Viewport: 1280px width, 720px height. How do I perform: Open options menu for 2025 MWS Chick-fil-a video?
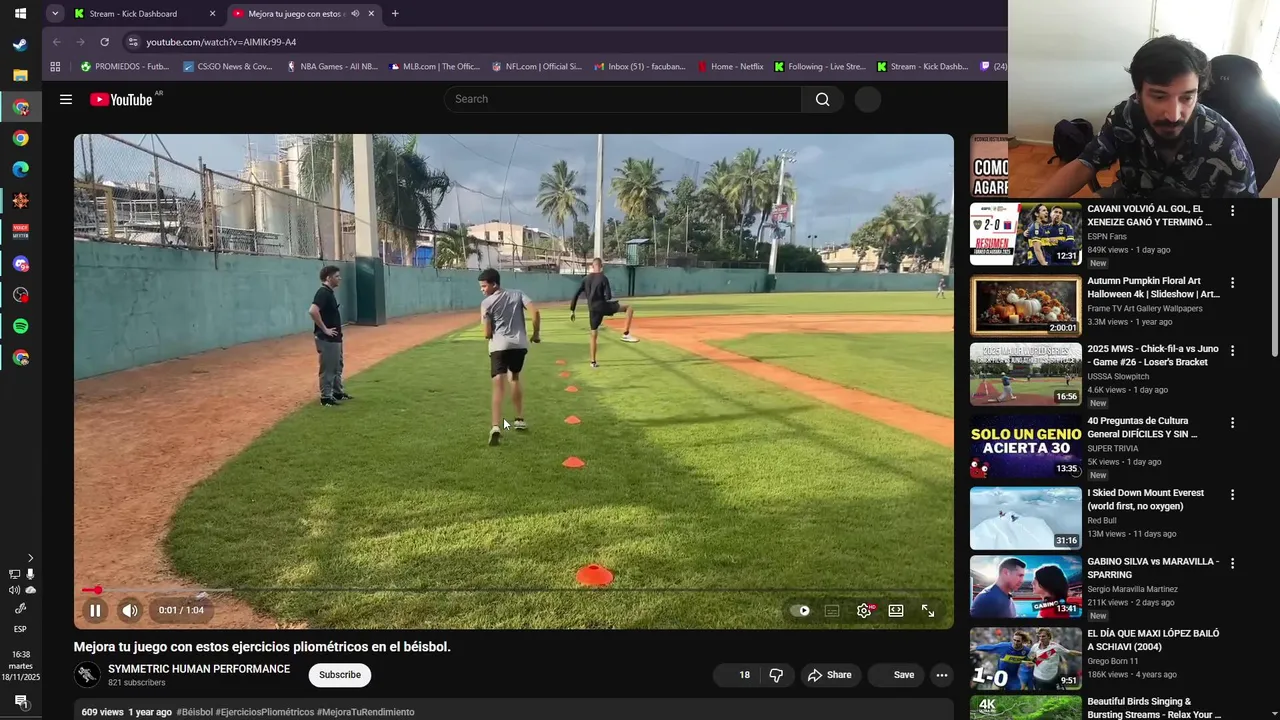pos(1232,351)
